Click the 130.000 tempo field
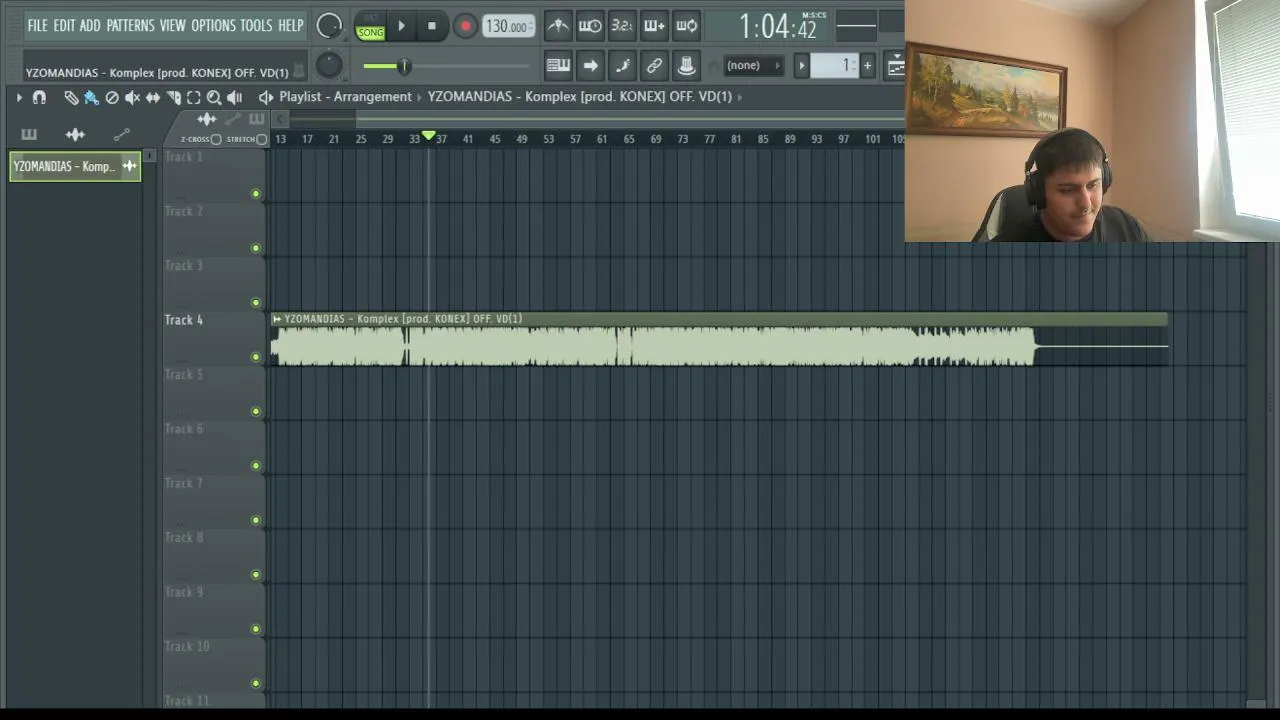The image size is (1280, 720). 509,27
